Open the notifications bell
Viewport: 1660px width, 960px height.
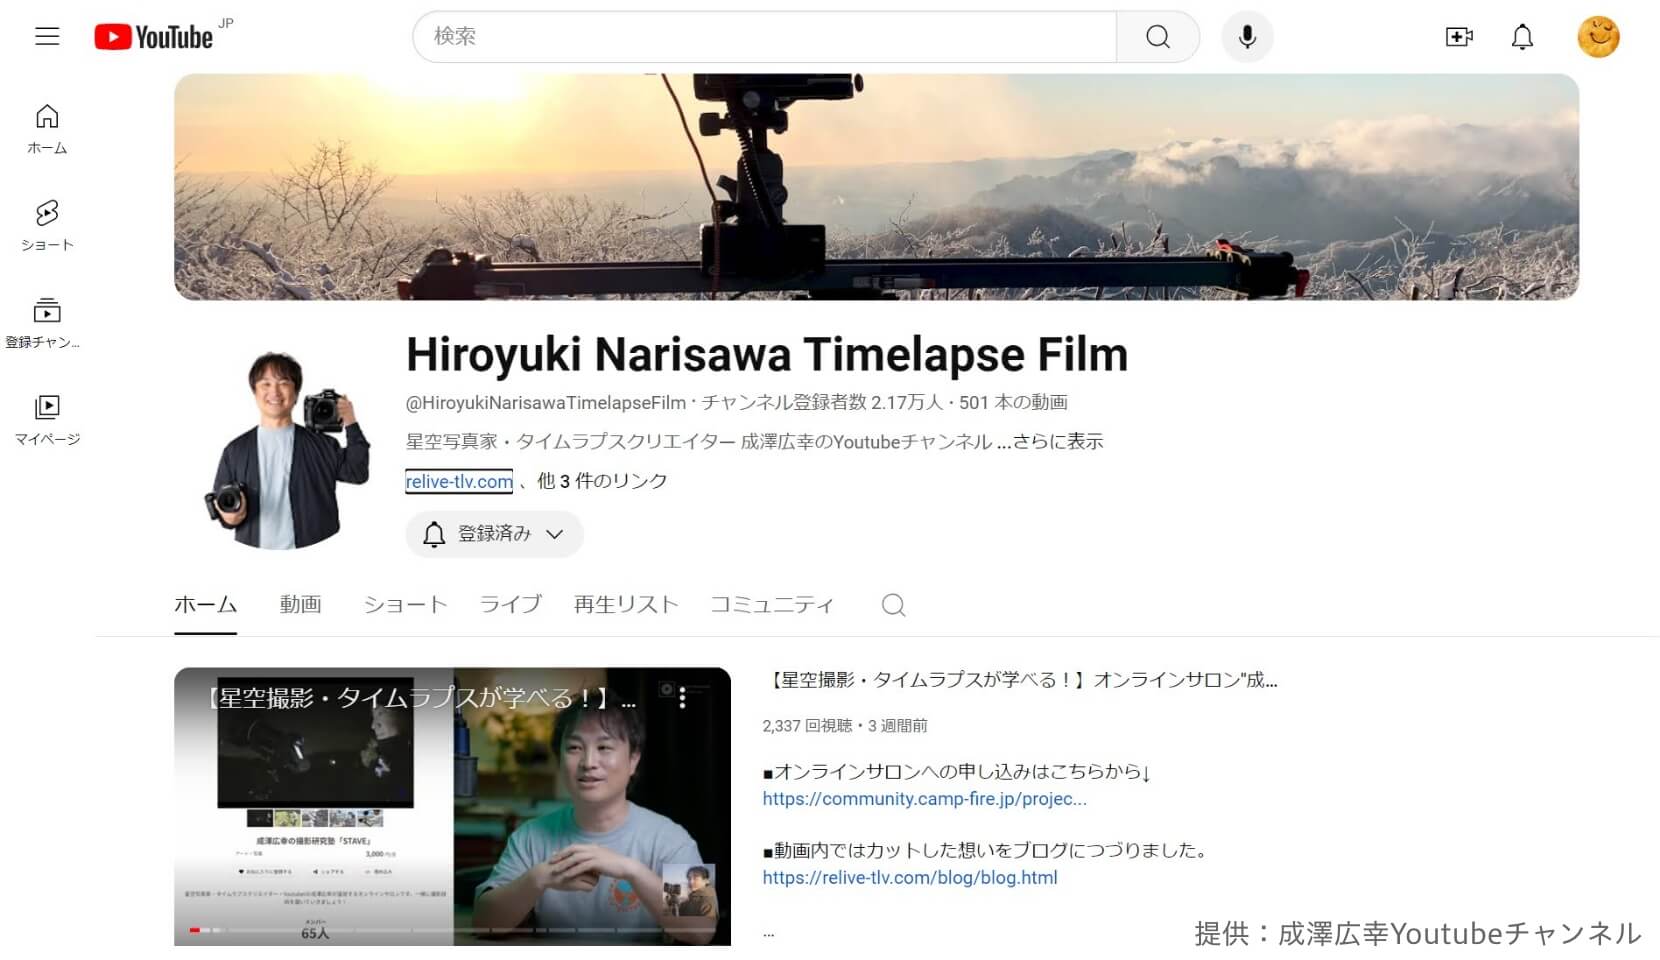(x=1521, y=37)
